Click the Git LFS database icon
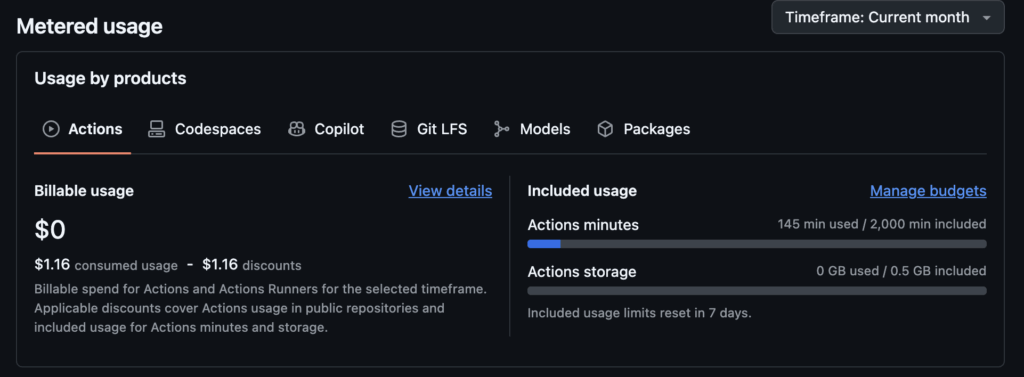 pyautogui.click(x=398, y=129)
